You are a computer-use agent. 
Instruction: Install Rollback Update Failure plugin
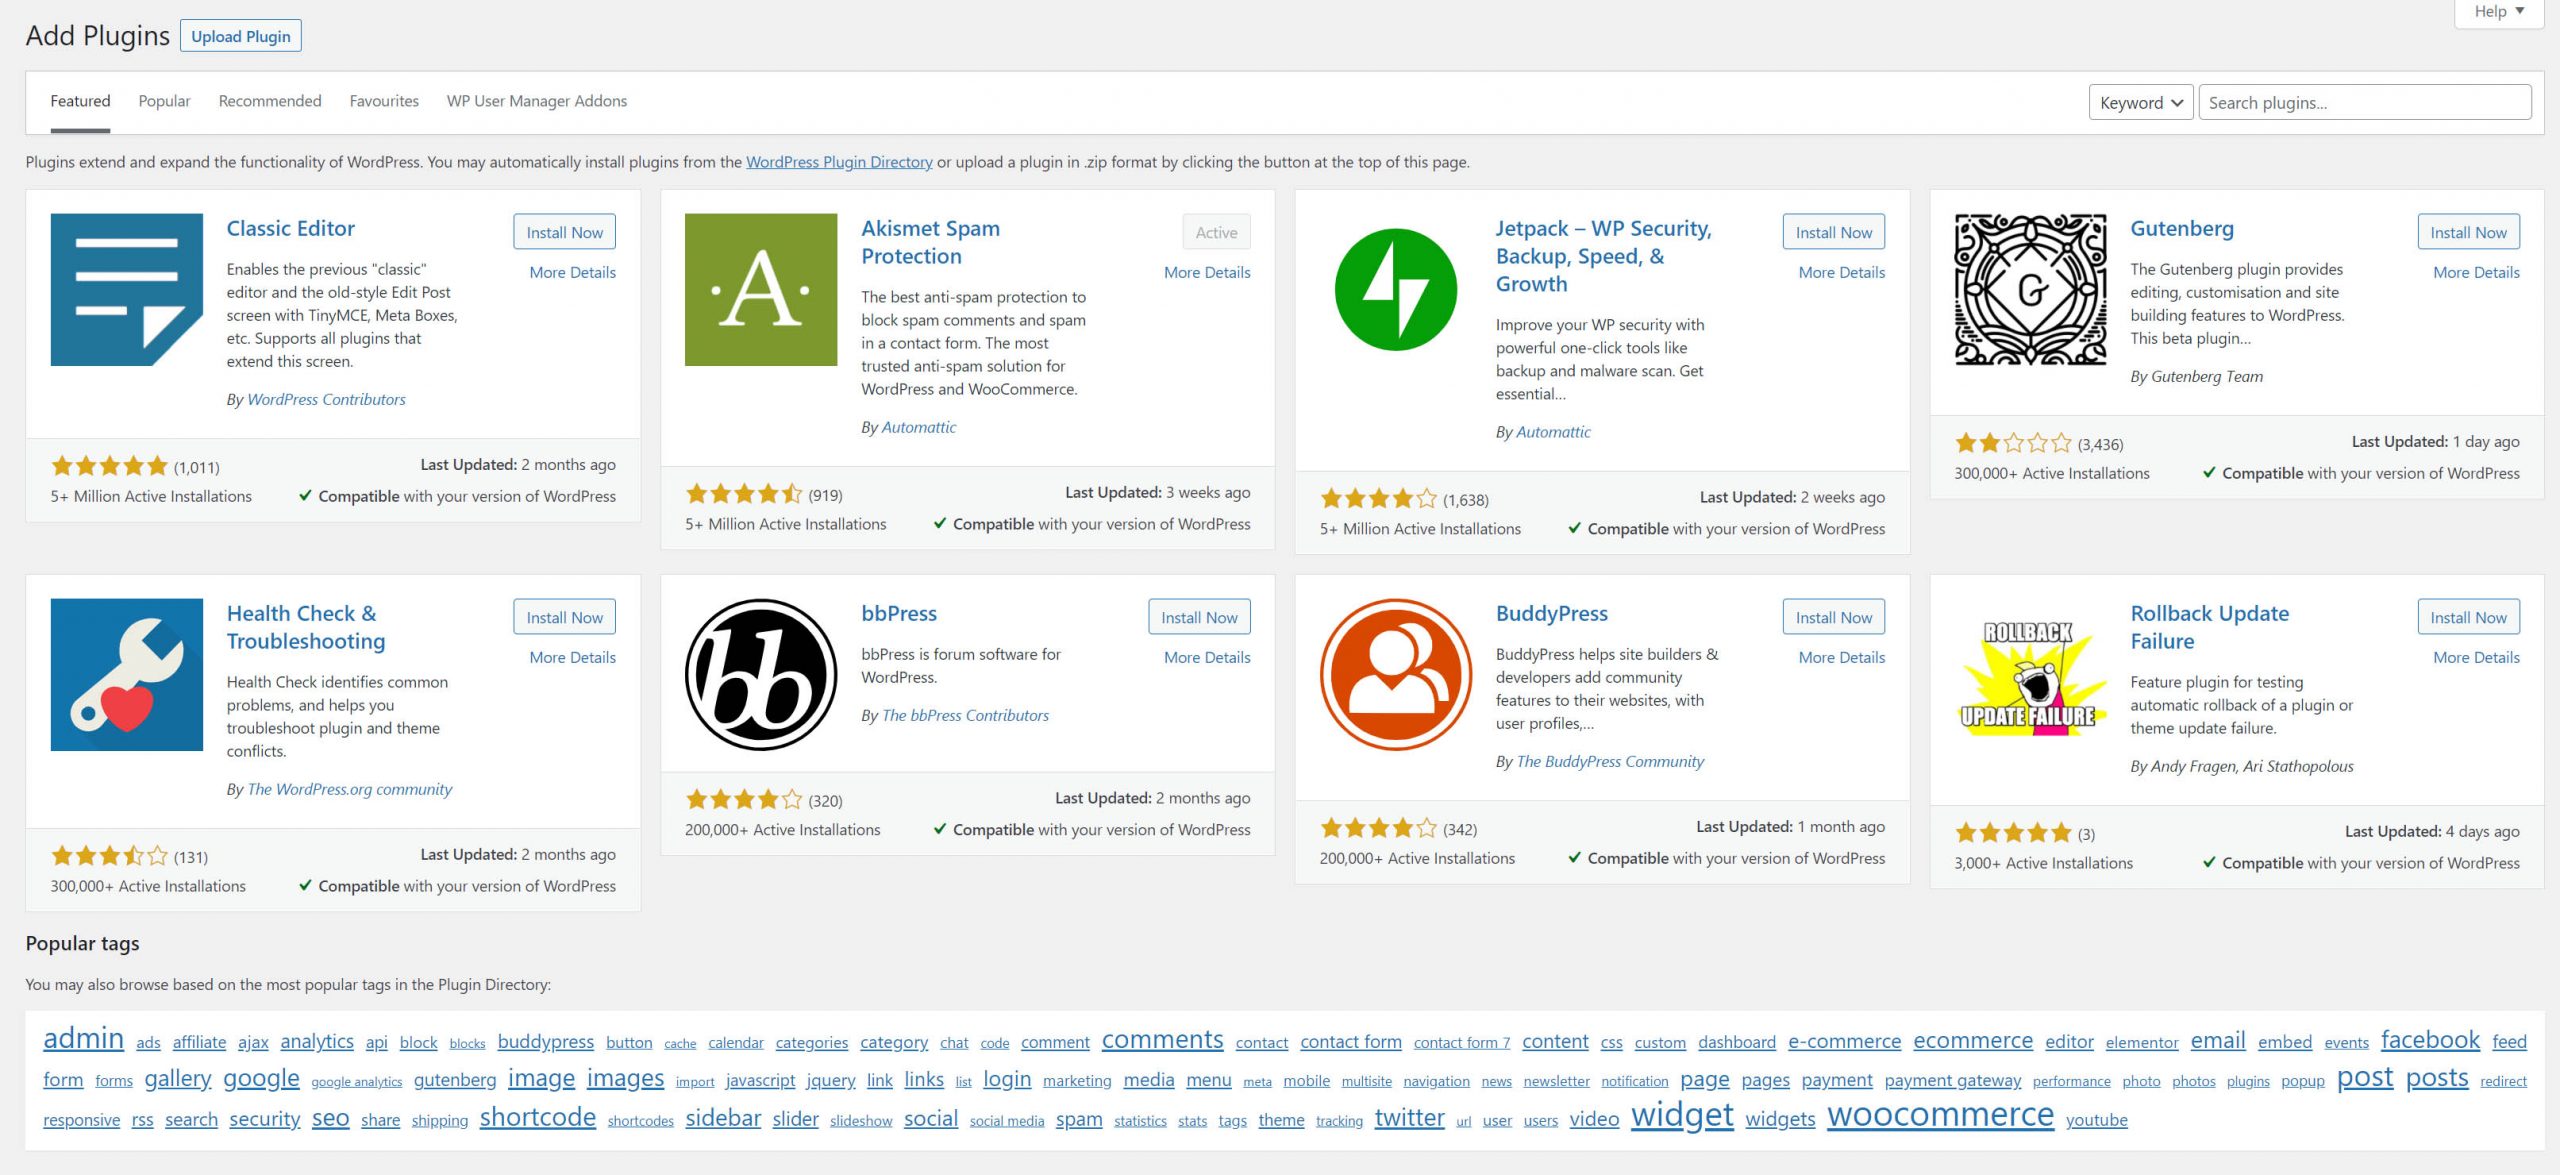coord(2469,617)
